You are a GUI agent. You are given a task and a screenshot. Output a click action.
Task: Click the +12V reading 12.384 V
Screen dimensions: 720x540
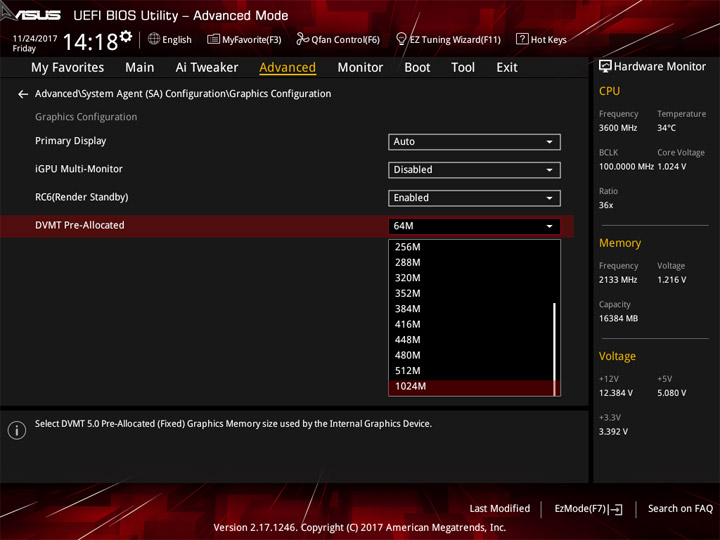click(616, 393)
